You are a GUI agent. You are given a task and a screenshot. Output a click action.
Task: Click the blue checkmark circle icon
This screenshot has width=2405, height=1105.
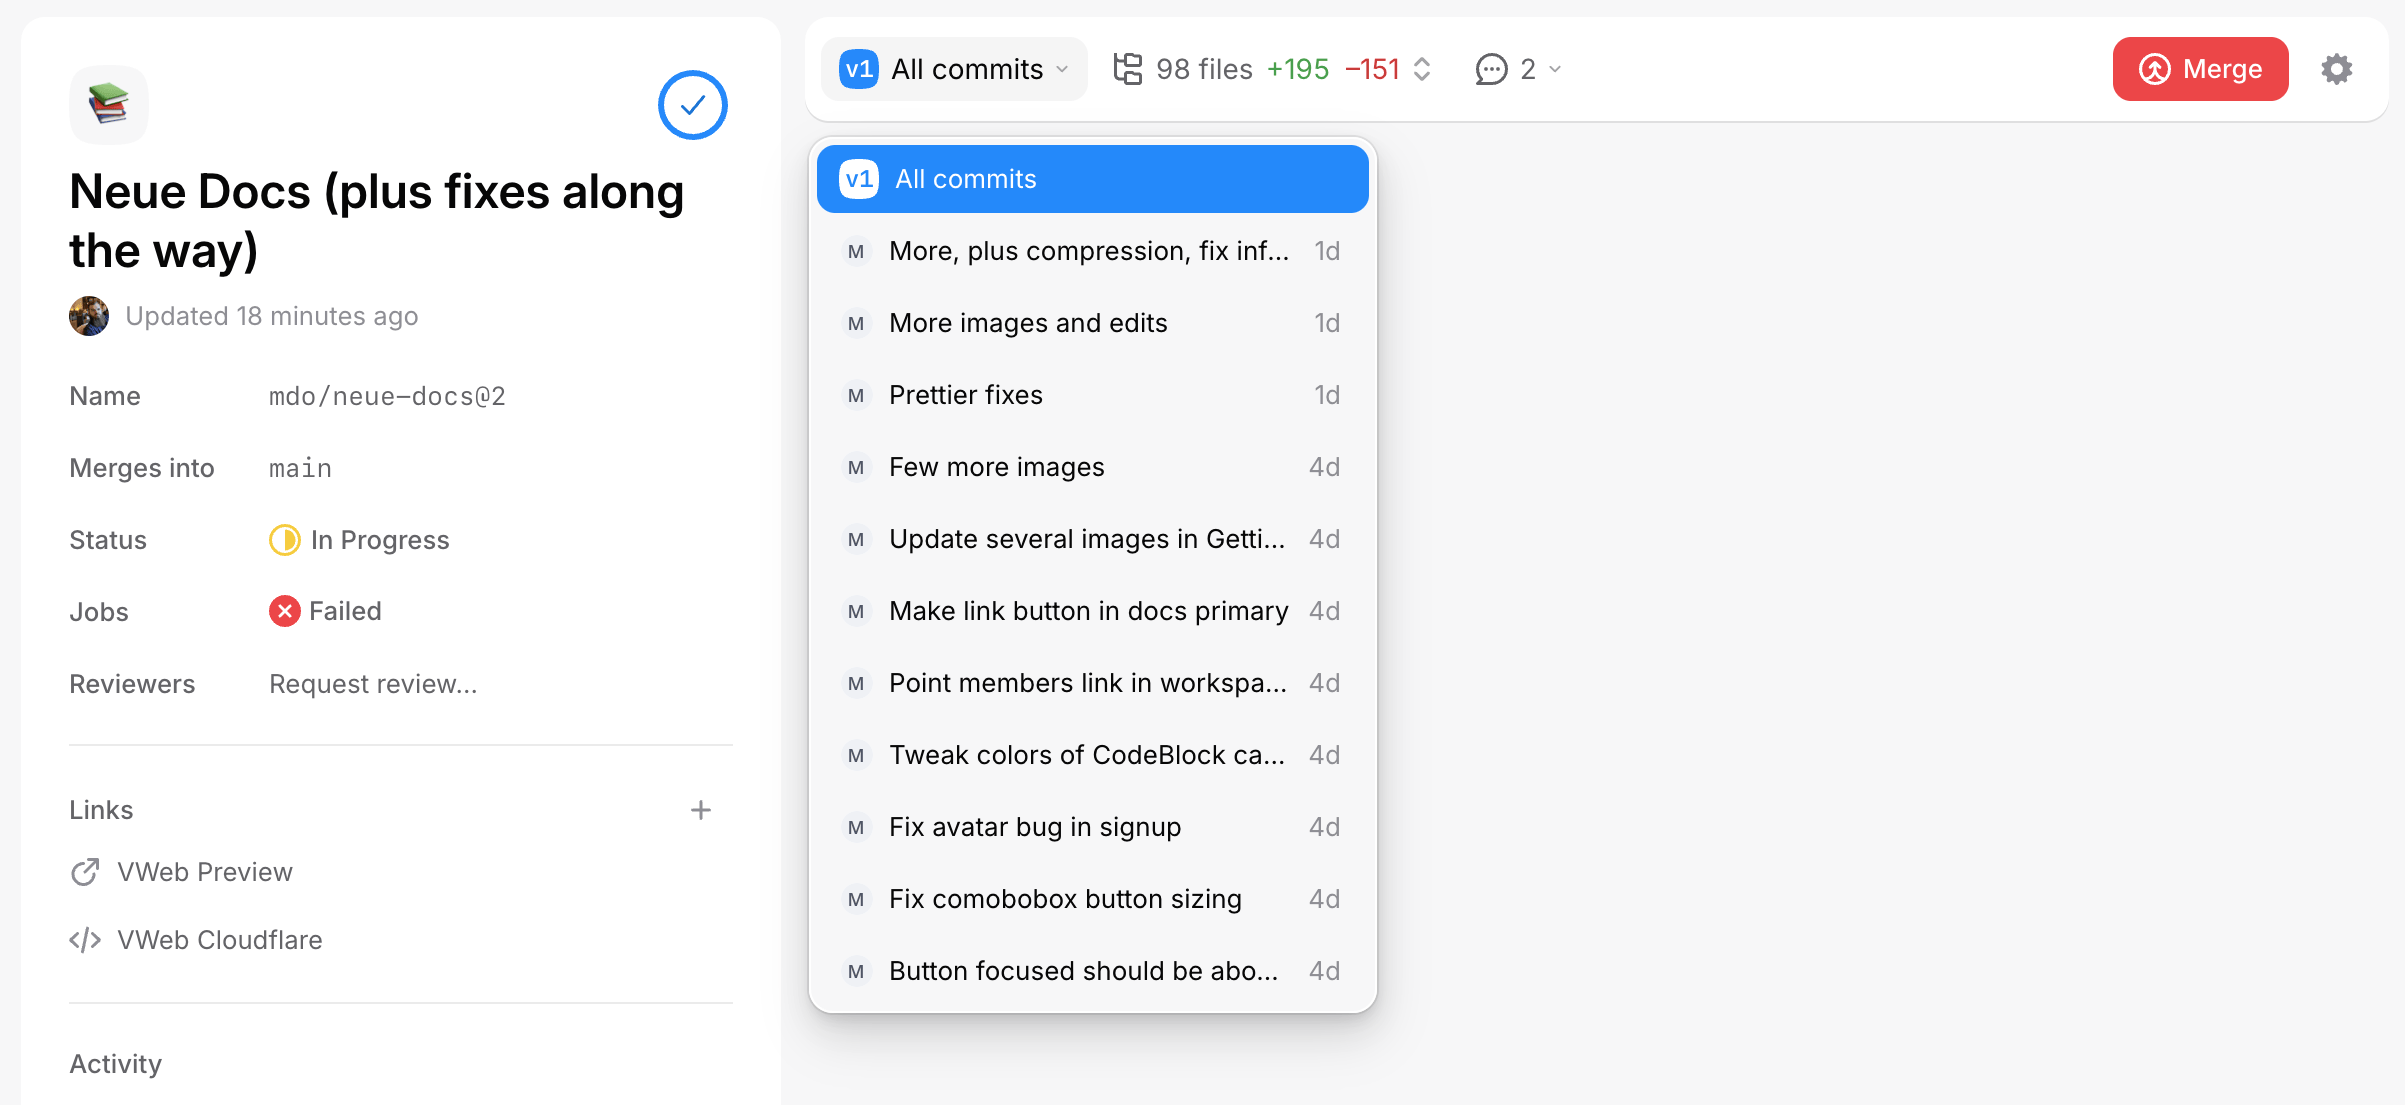pyautogui.click(x=692, y=105)
